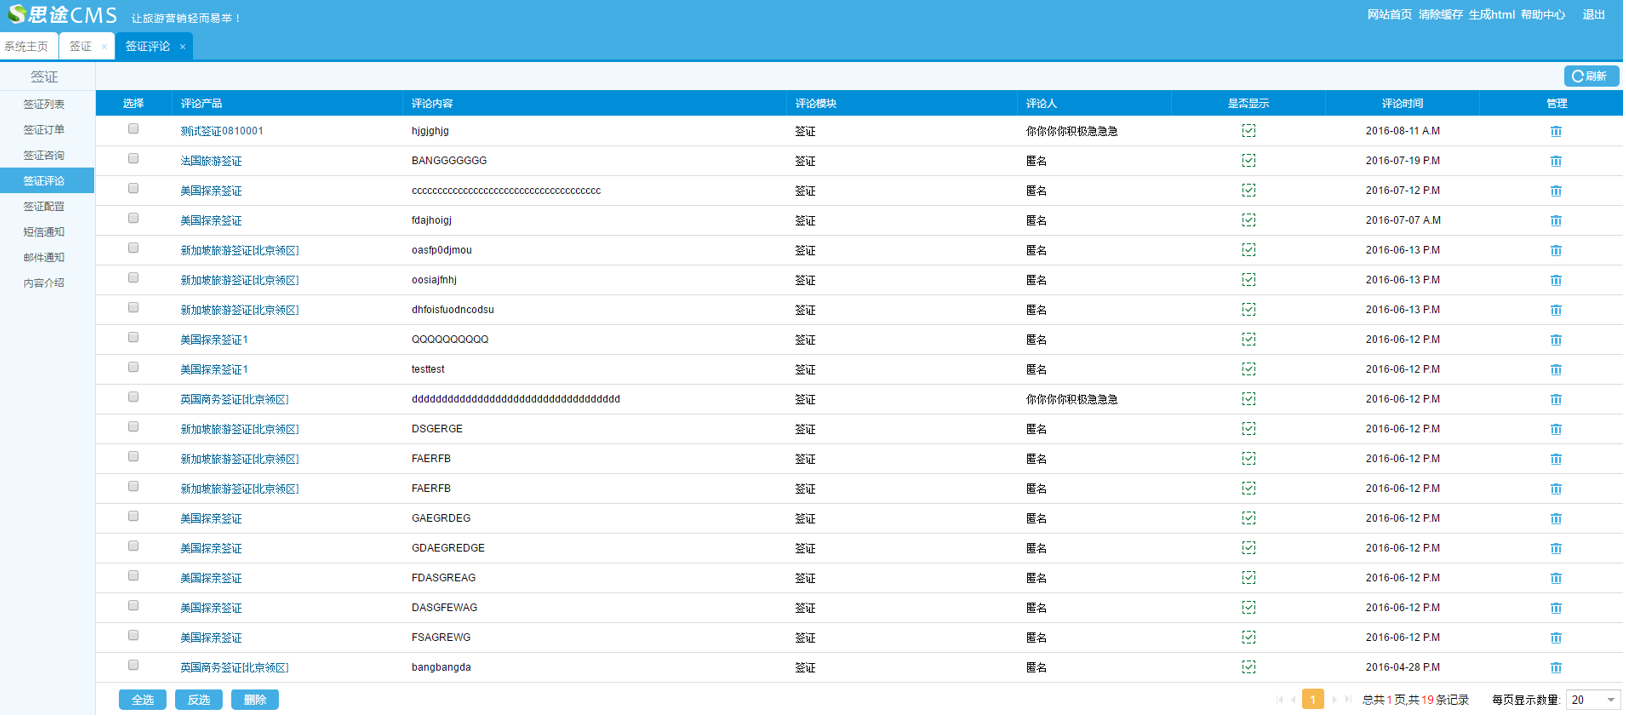The image size is (1626, 716).
Task: Delete the hjgjghjg comment via trash icon
Action: [x=1555, y=131]
